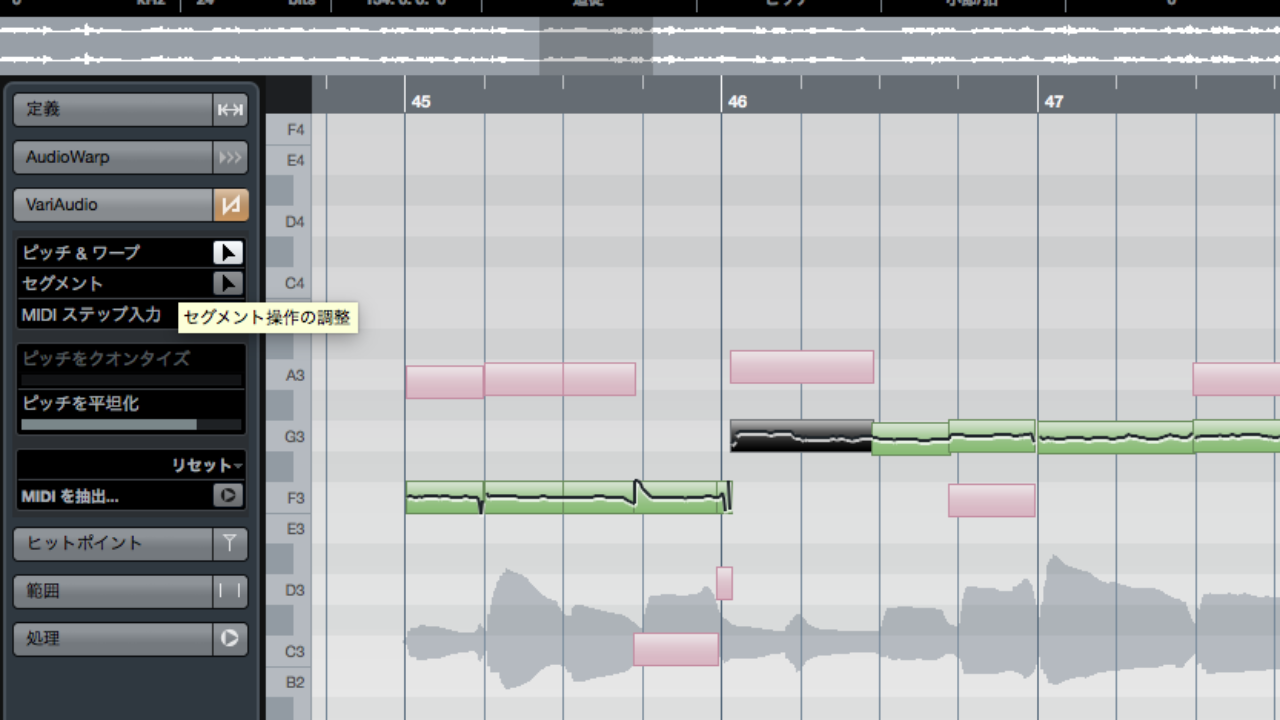Select the セグメント mode label
Image resolution: width=1280 pixels, height=720 pixels.
tap(62, 283)
